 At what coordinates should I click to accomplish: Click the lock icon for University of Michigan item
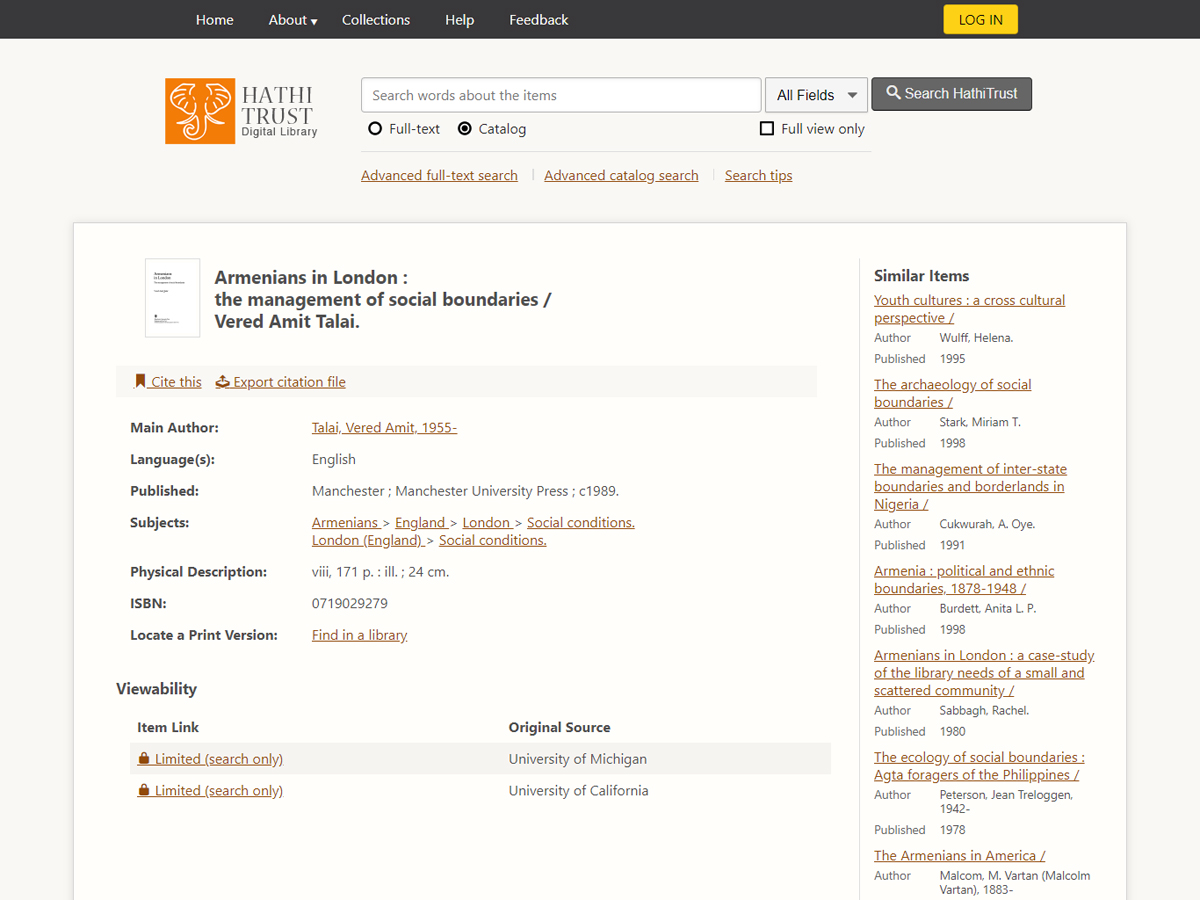click(144, 759)
